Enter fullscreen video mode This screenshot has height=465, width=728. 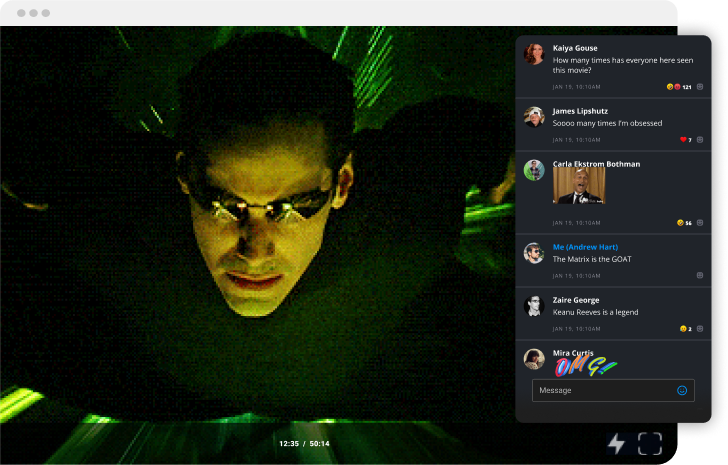650,443
